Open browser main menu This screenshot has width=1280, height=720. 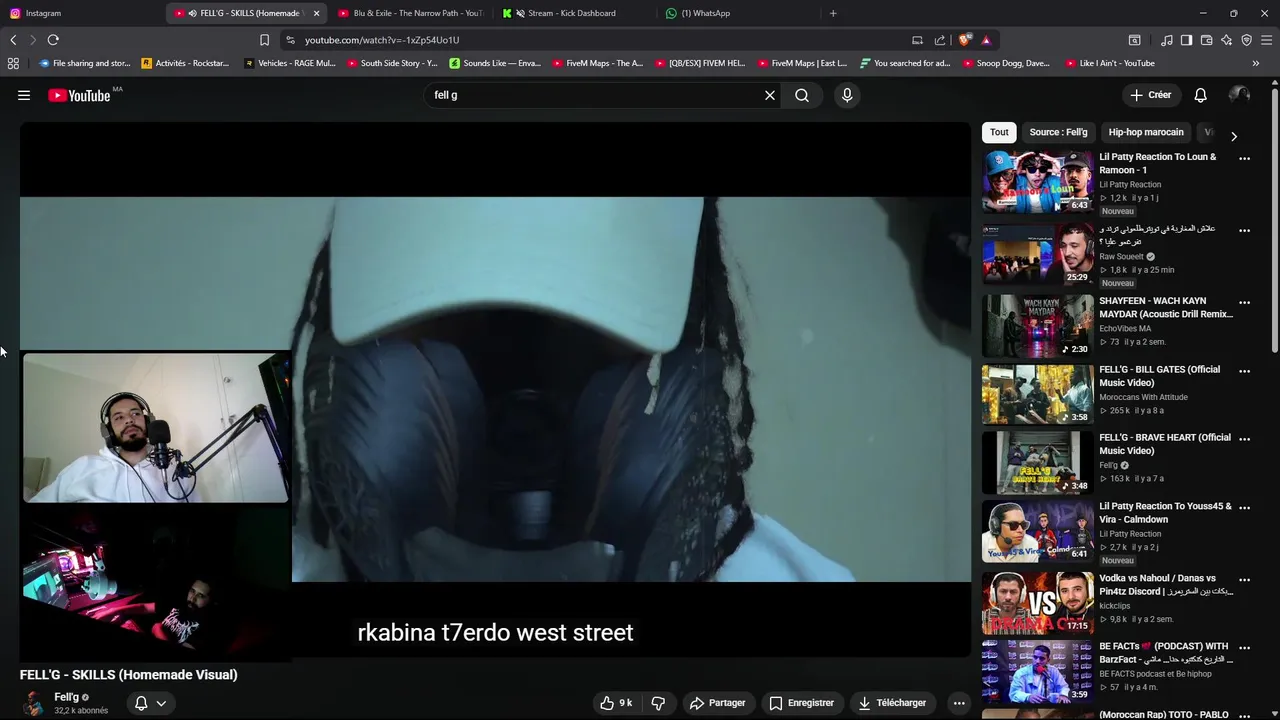(x=1266, y=40)
